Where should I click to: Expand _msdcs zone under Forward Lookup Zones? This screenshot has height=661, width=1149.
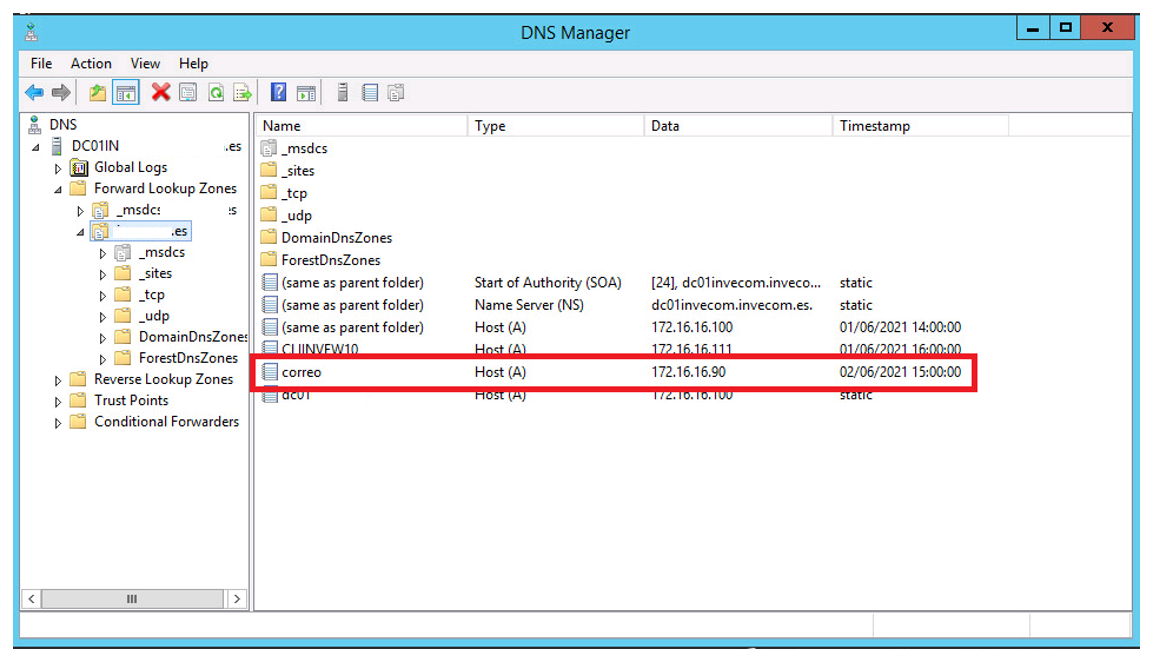[x=81, y=211]
